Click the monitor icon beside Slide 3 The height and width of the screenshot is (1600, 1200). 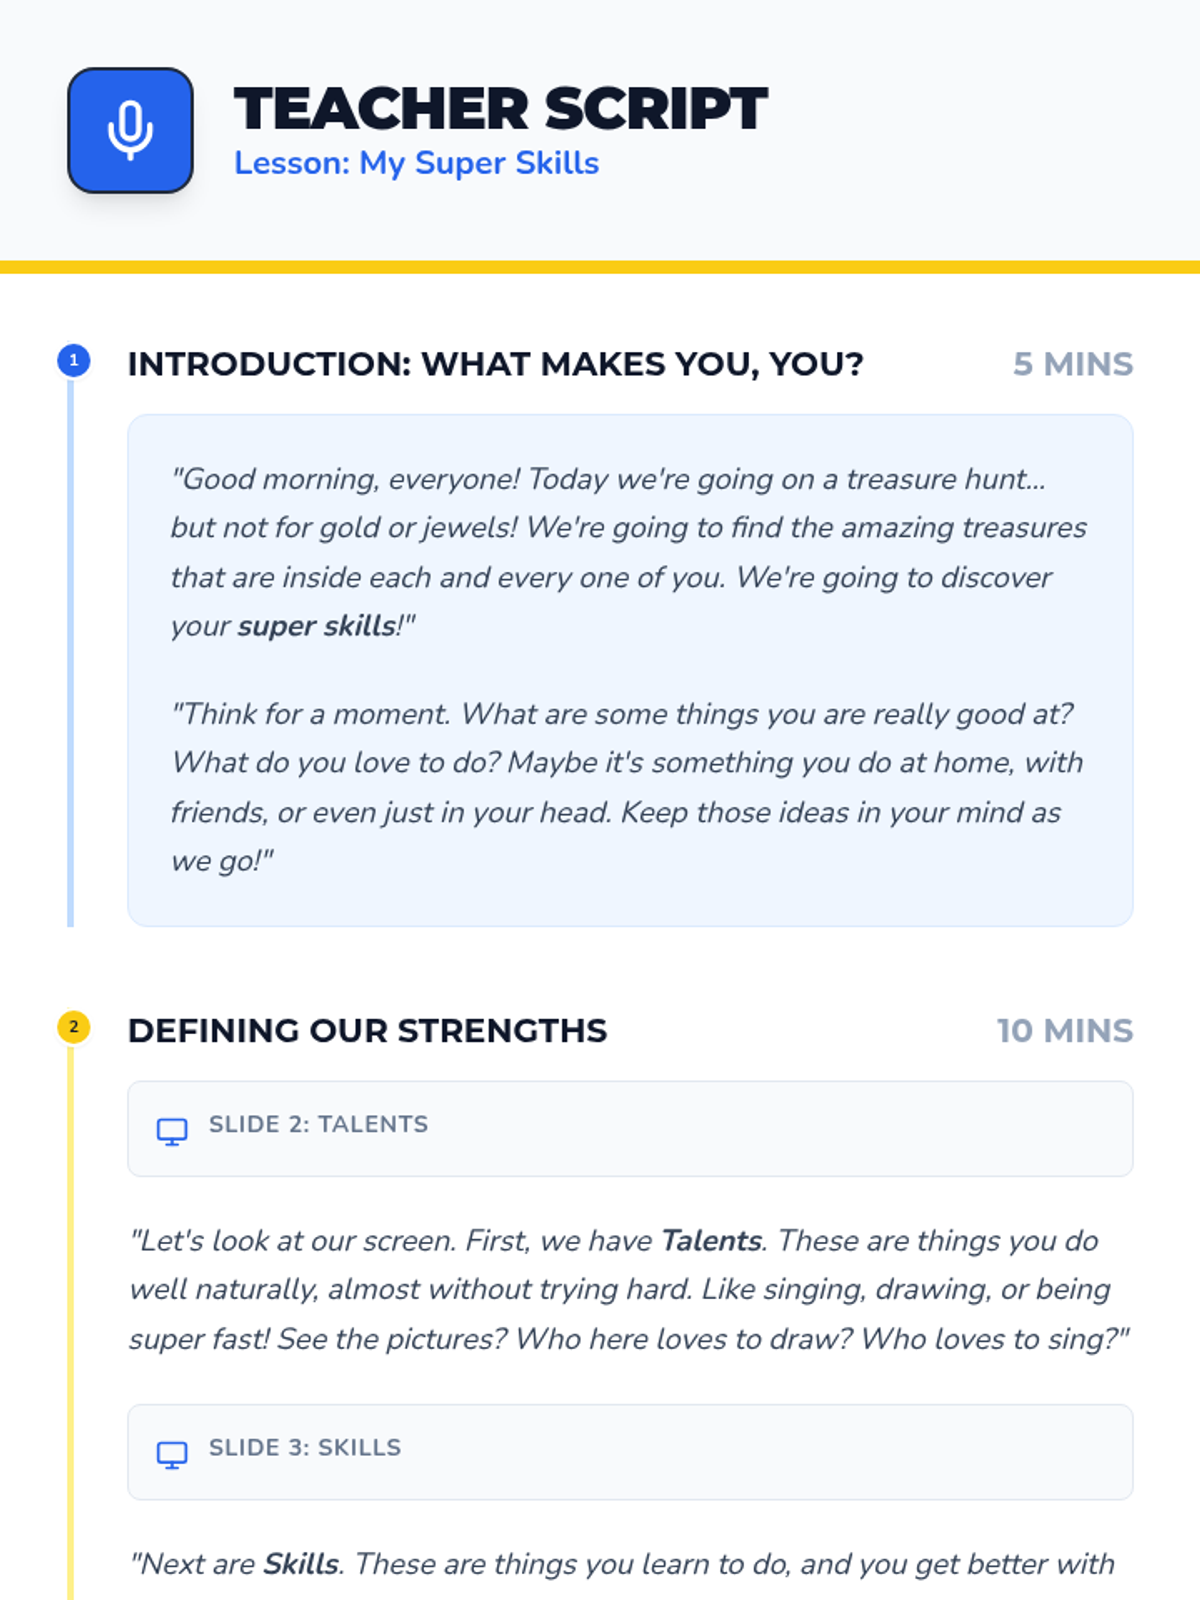tap(172, 1453)
